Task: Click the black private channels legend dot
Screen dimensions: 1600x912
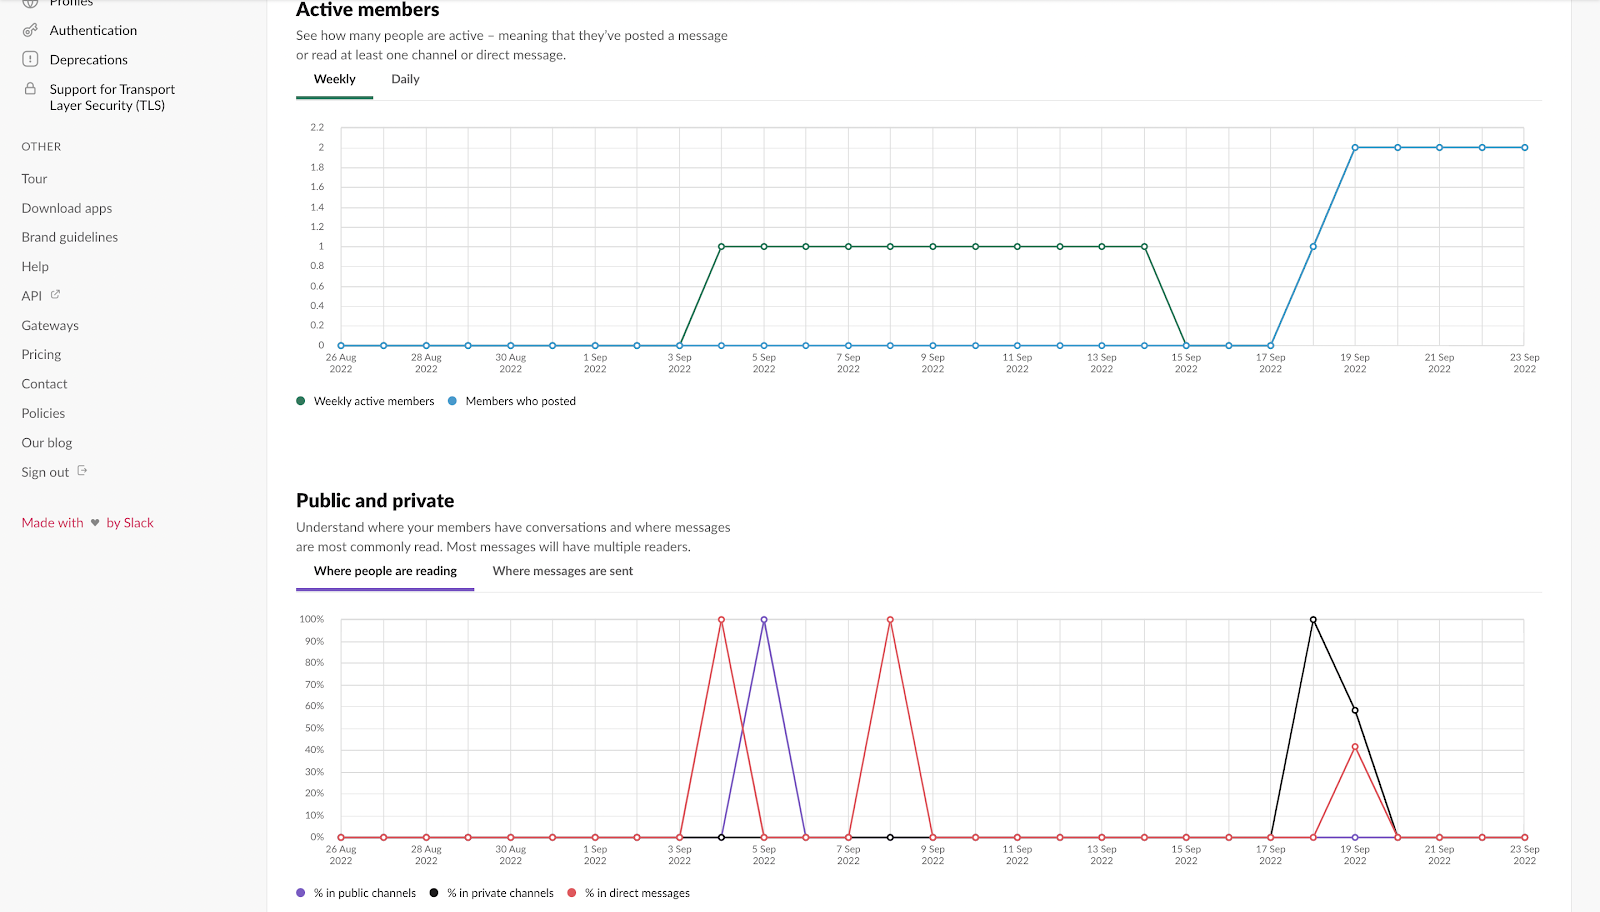Action: click(x=434, y=893)
